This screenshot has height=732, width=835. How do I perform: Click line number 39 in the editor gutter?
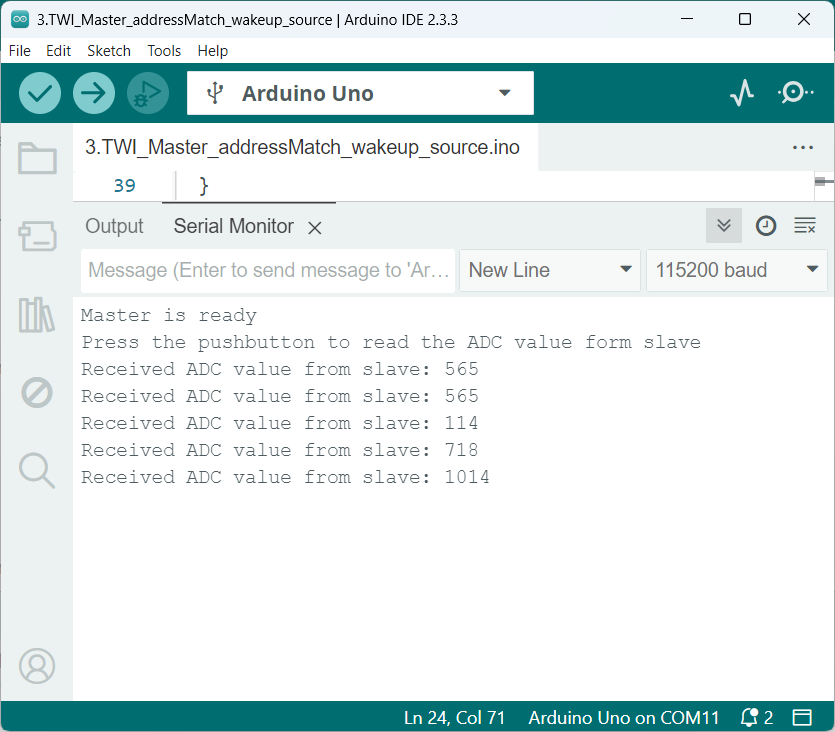[125, 185]
